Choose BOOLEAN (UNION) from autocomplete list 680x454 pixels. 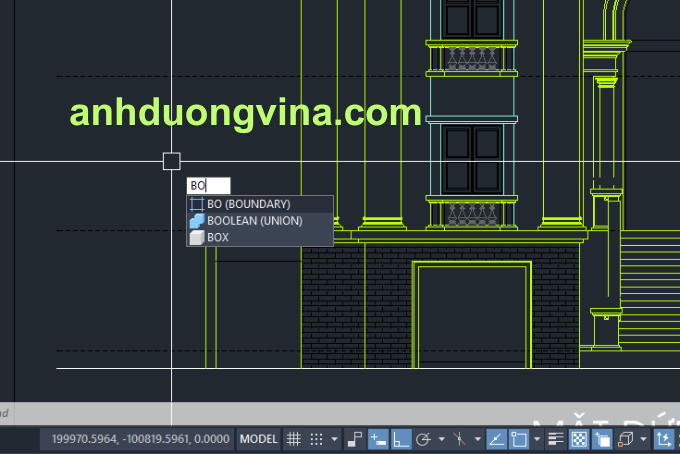click(254, 221)
